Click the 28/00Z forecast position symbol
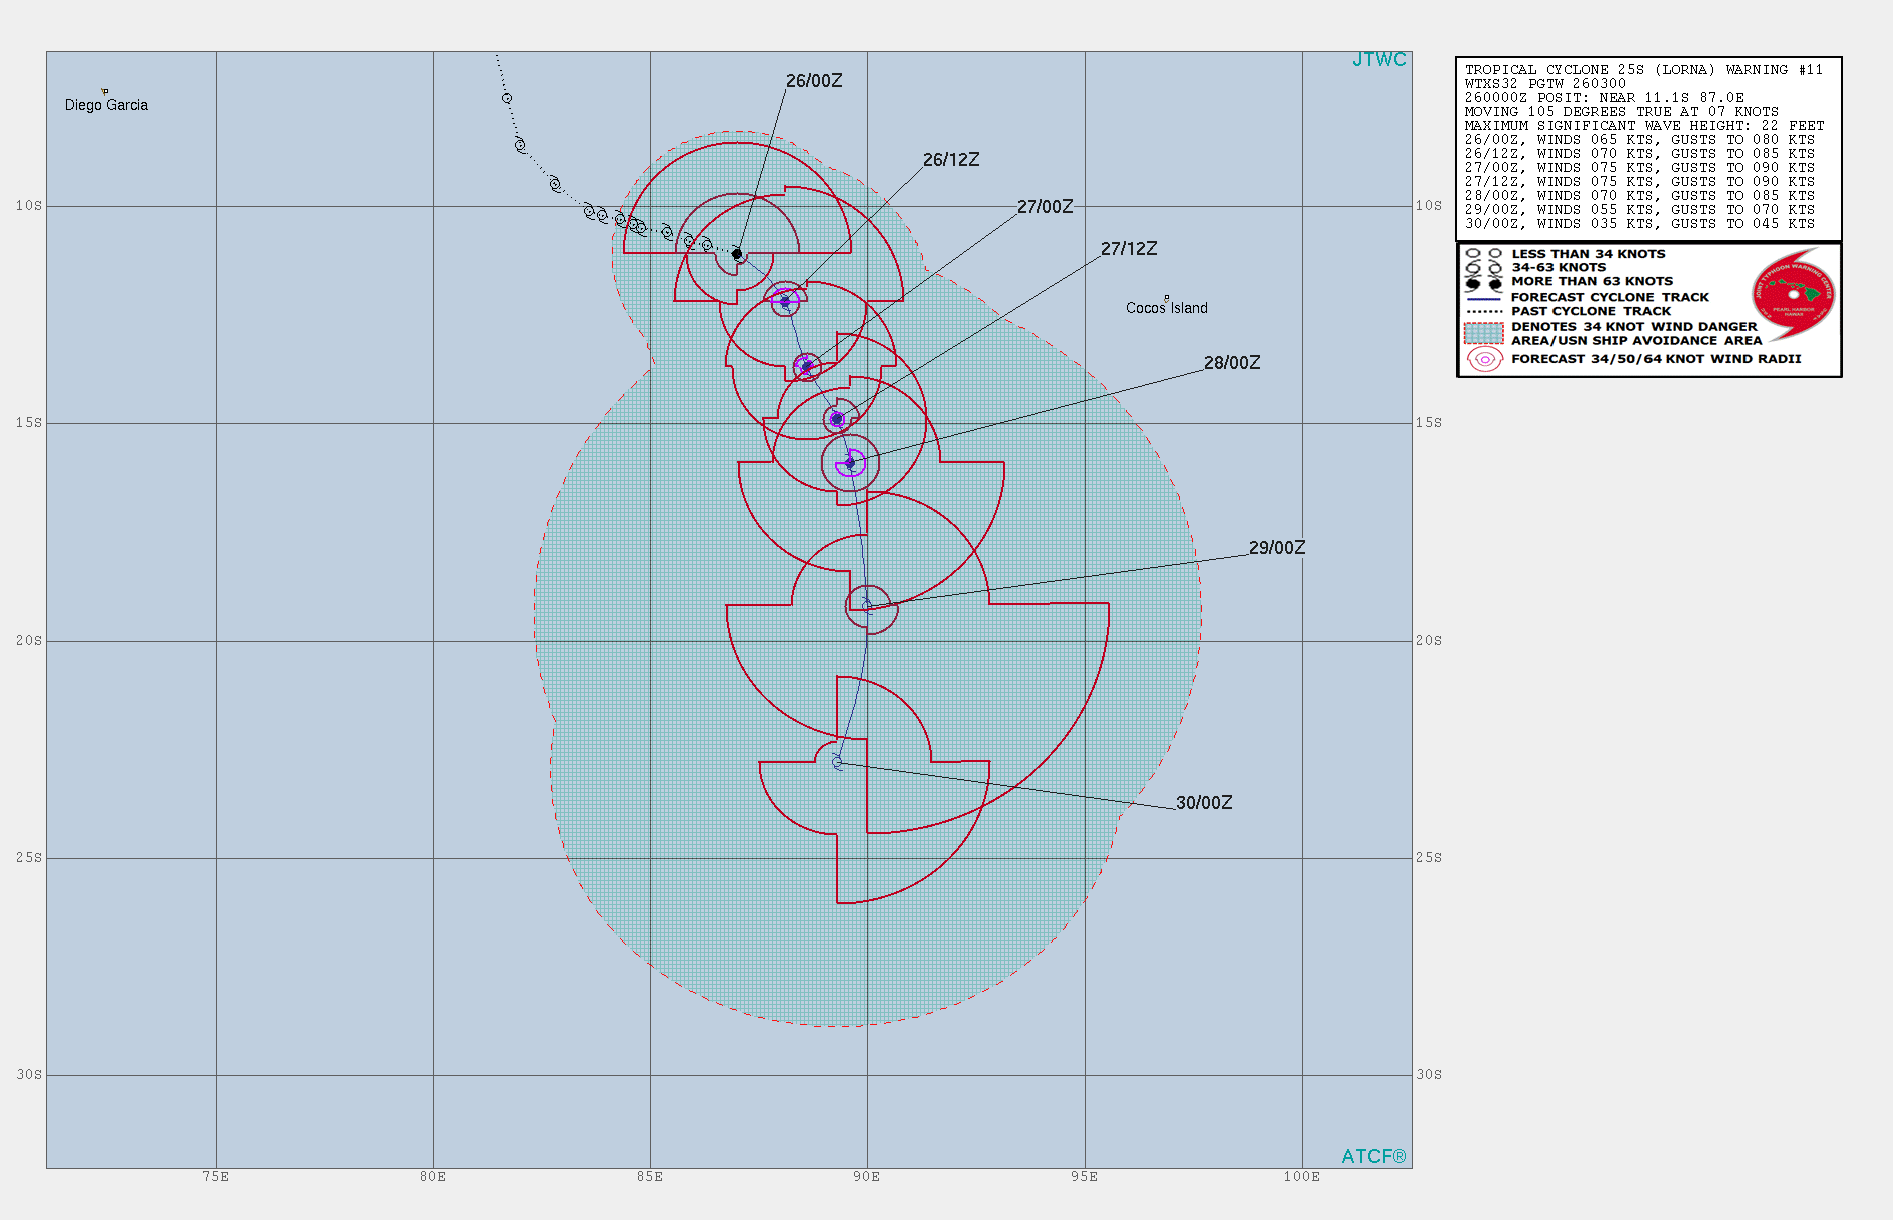This screenshot has height=1220, width=1893. point(850,462)
